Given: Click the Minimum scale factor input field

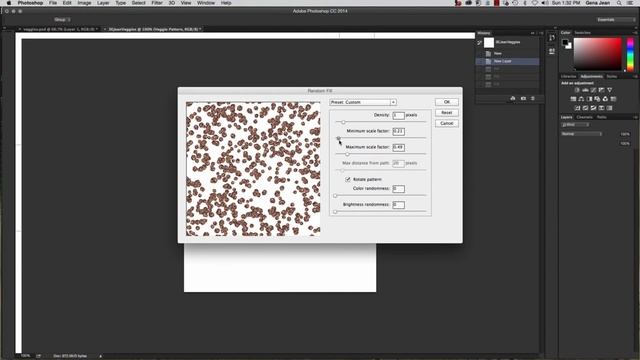Looking at the screenshot, I should (398, 131).
